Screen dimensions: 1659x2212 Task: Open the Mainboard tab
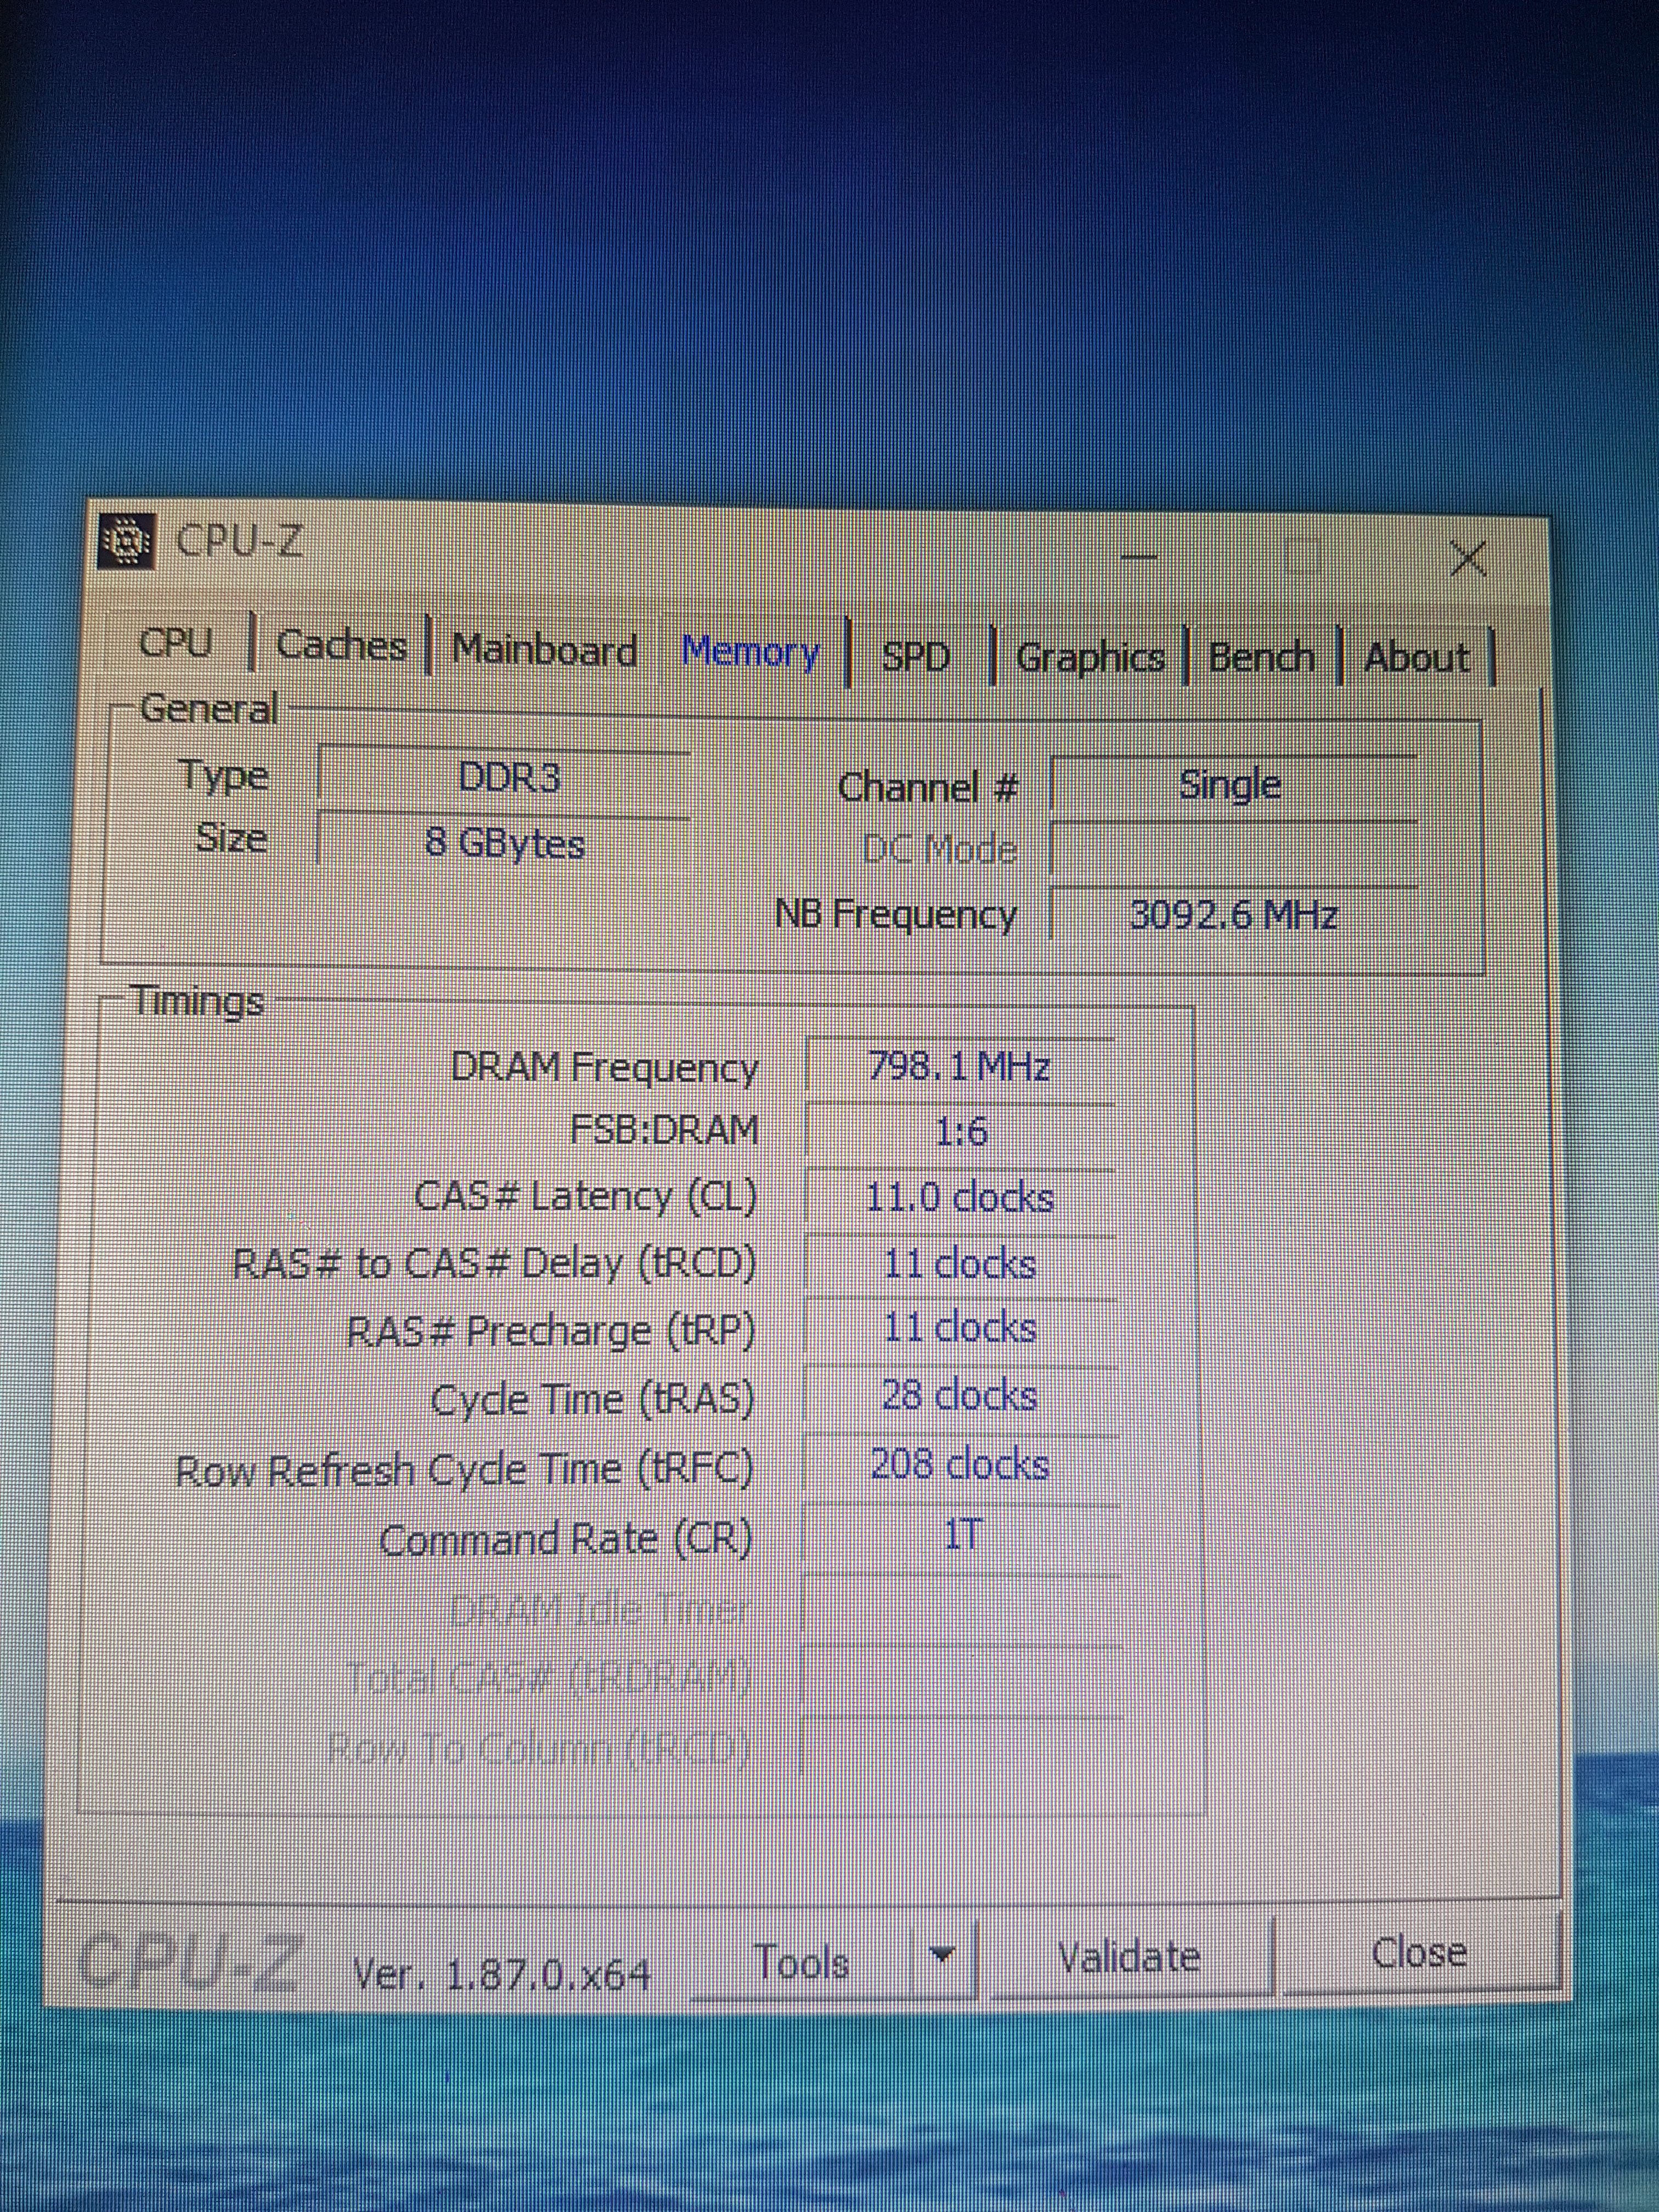coord(544,649)
